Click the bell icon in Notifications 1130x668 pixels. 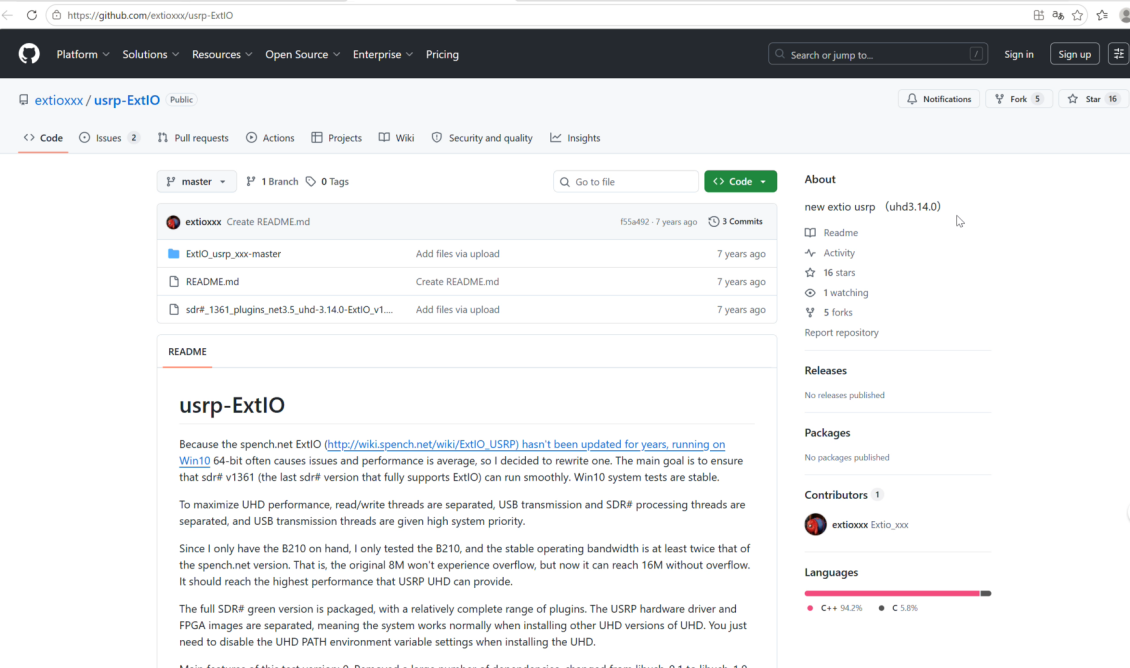(x=912, y=99)
